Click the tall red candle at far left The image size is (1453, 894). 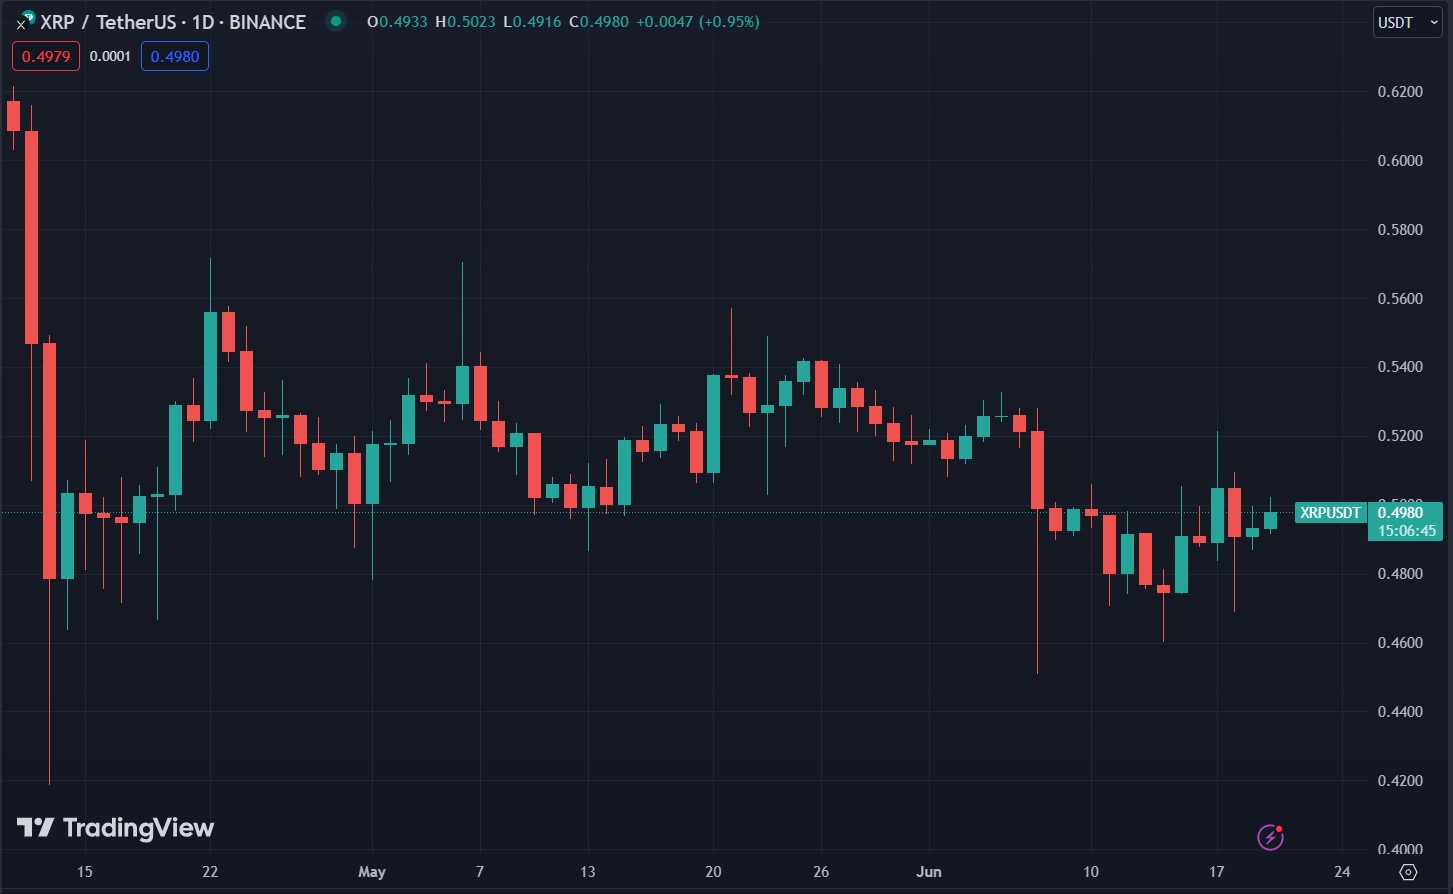click(31, 237)
